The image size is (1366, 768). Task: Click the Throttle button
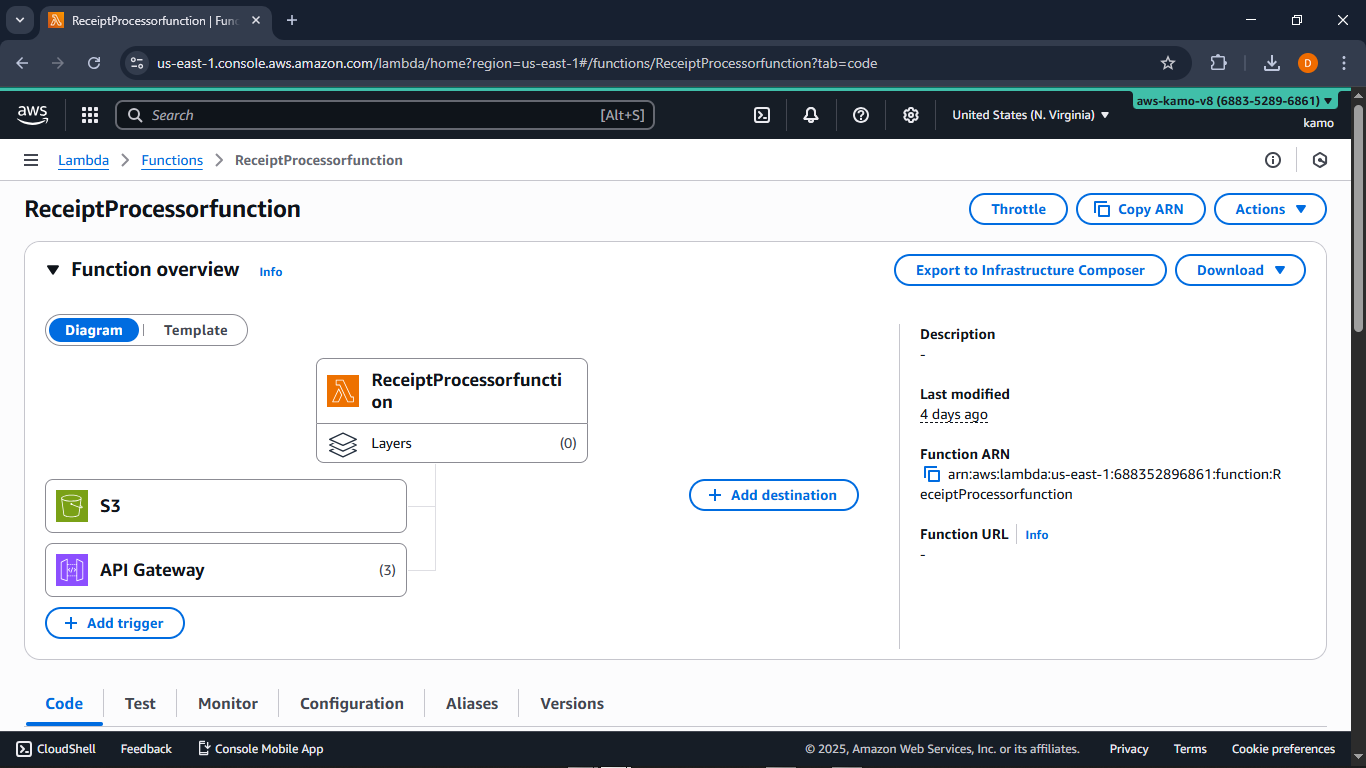pos(1018,209)
